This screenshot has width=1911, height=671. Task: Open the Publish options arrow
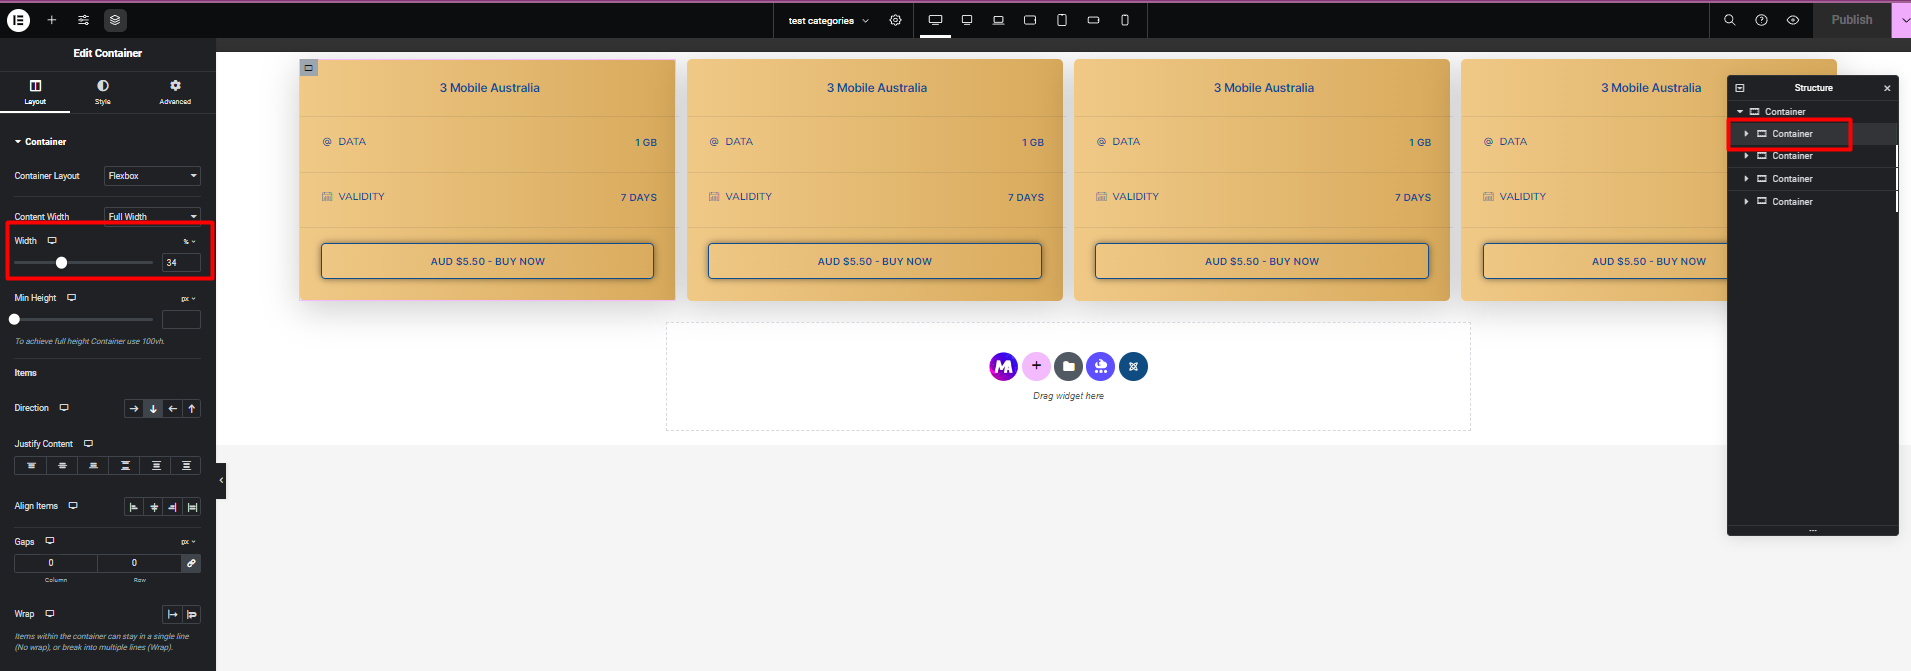[x=1902, y=20]
